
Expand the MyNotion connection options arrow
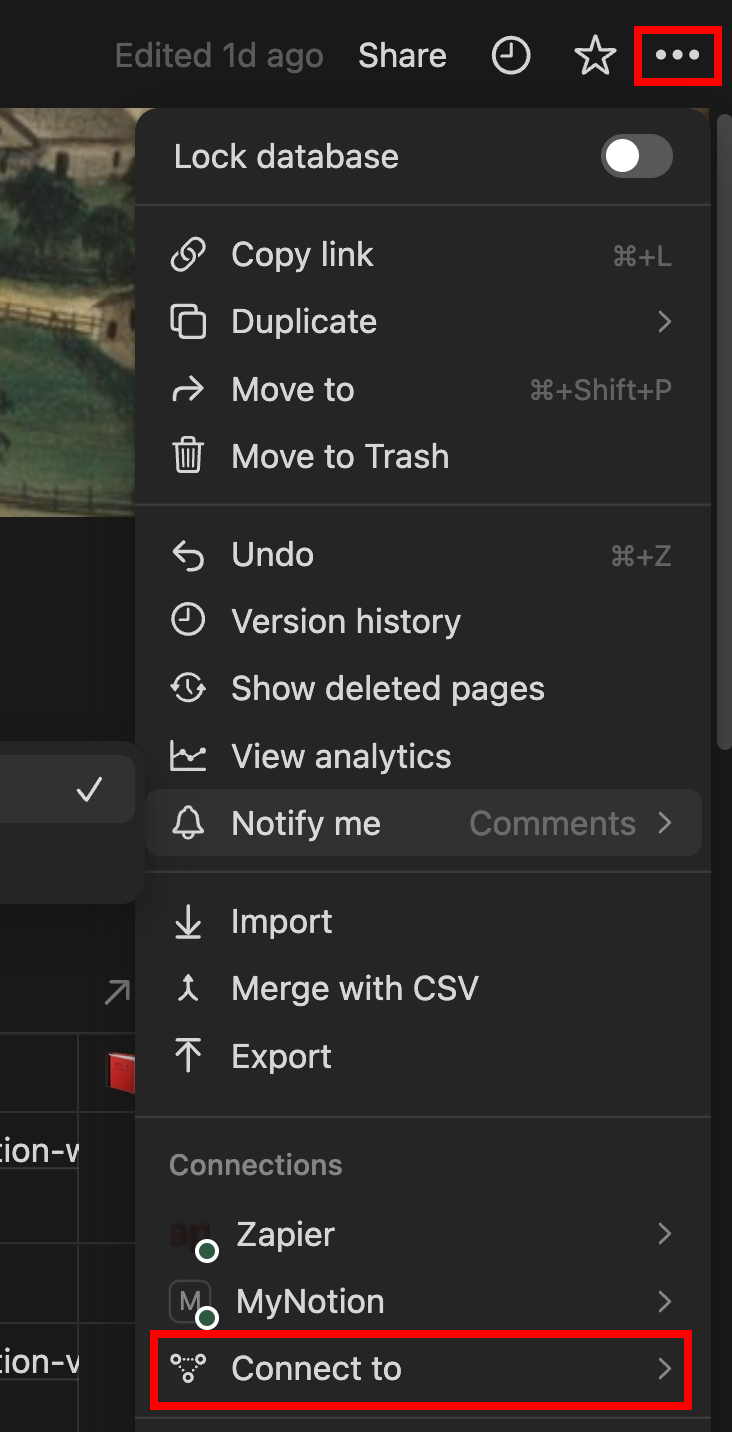pyautogui.click(x=664, y=1301)
